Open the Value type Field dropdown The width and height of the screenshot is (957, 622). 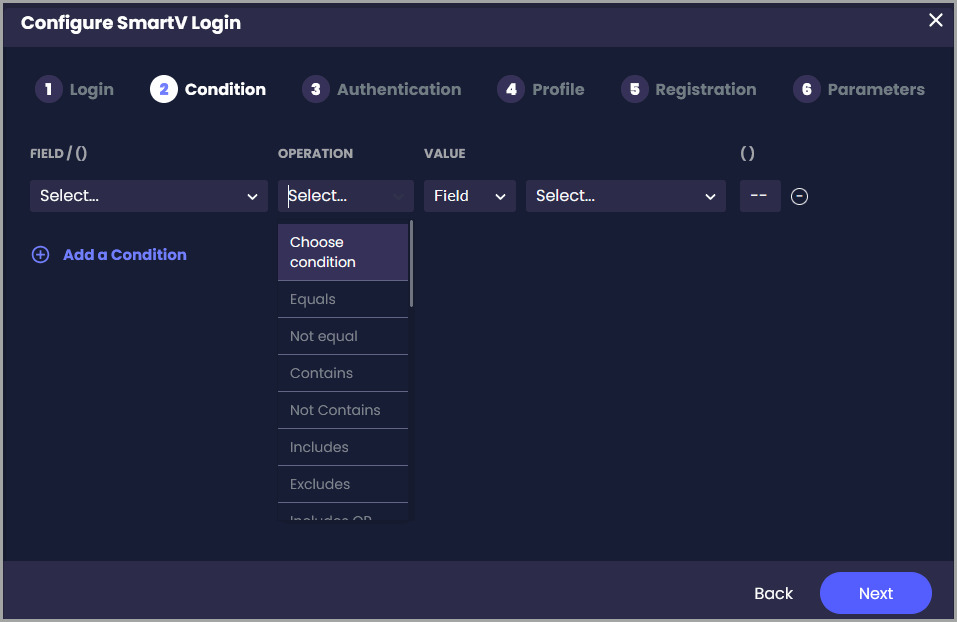pos(470,196)
